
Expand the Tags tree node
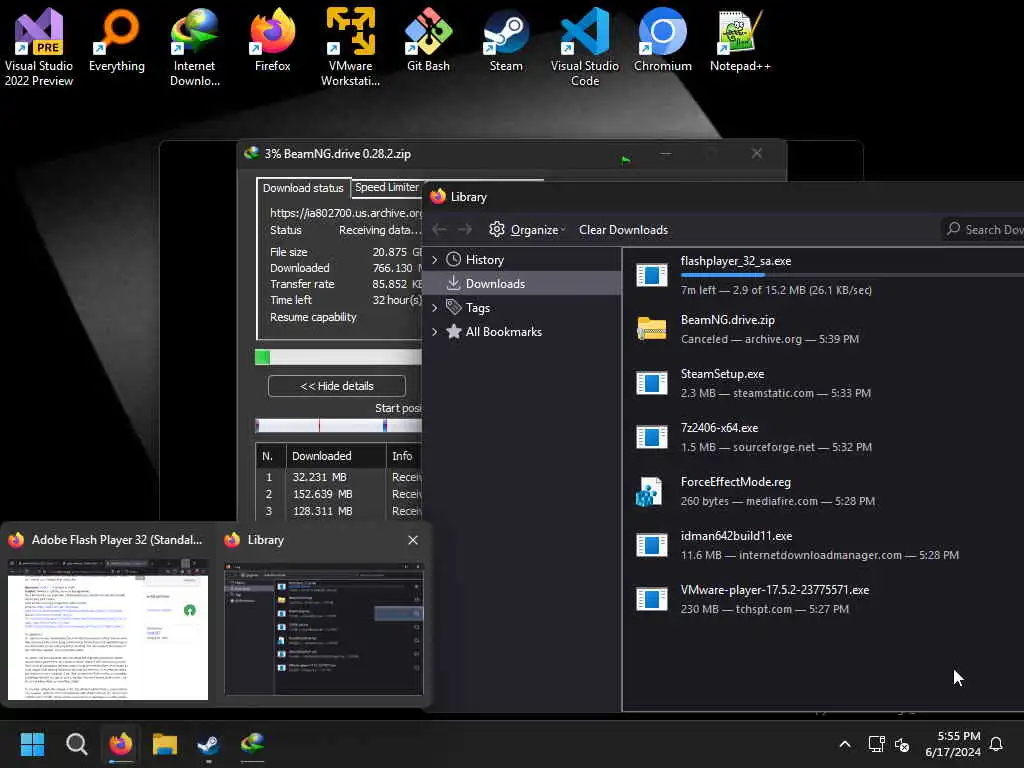click(x=435, y=308)
